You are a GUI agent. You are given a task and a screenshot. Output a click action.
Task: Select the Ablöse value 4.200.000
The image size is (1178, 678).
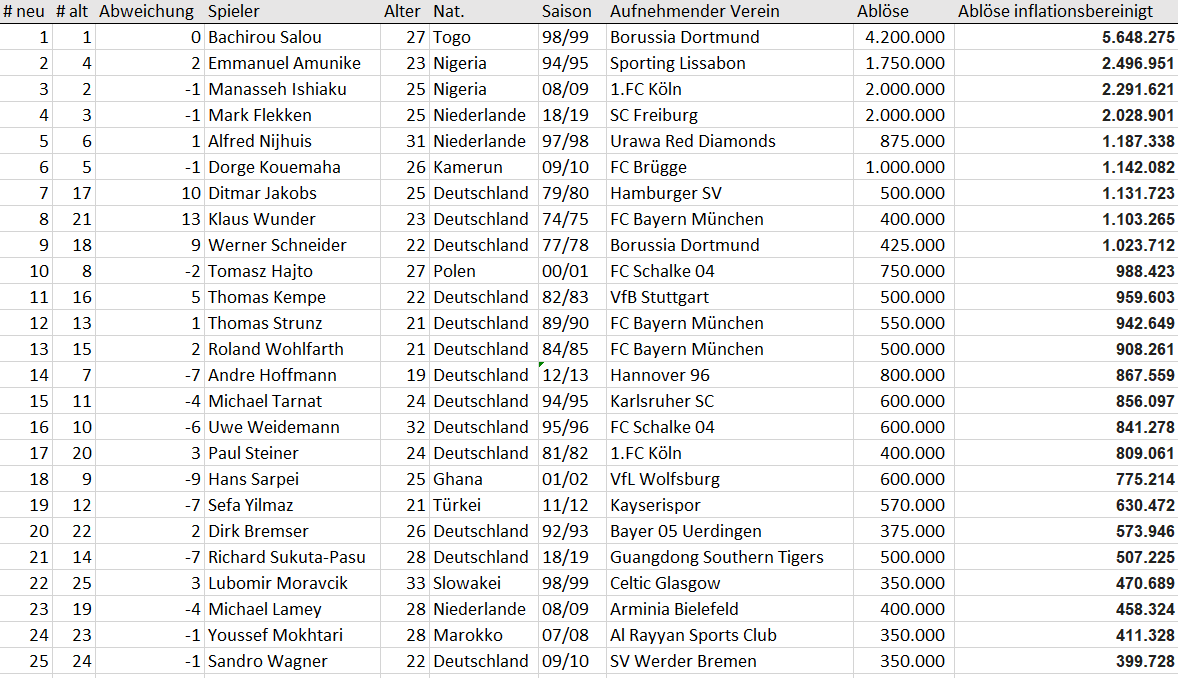(904, 38)
